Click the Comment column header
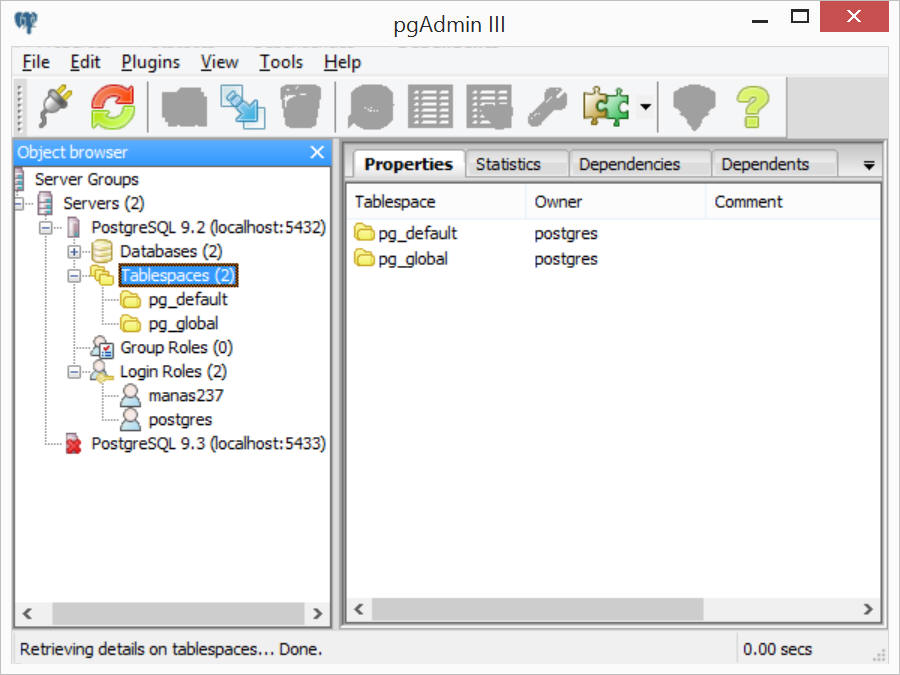The width and height of the screenshot is (900, 675). pyautogui.click(x=793, y=201)
